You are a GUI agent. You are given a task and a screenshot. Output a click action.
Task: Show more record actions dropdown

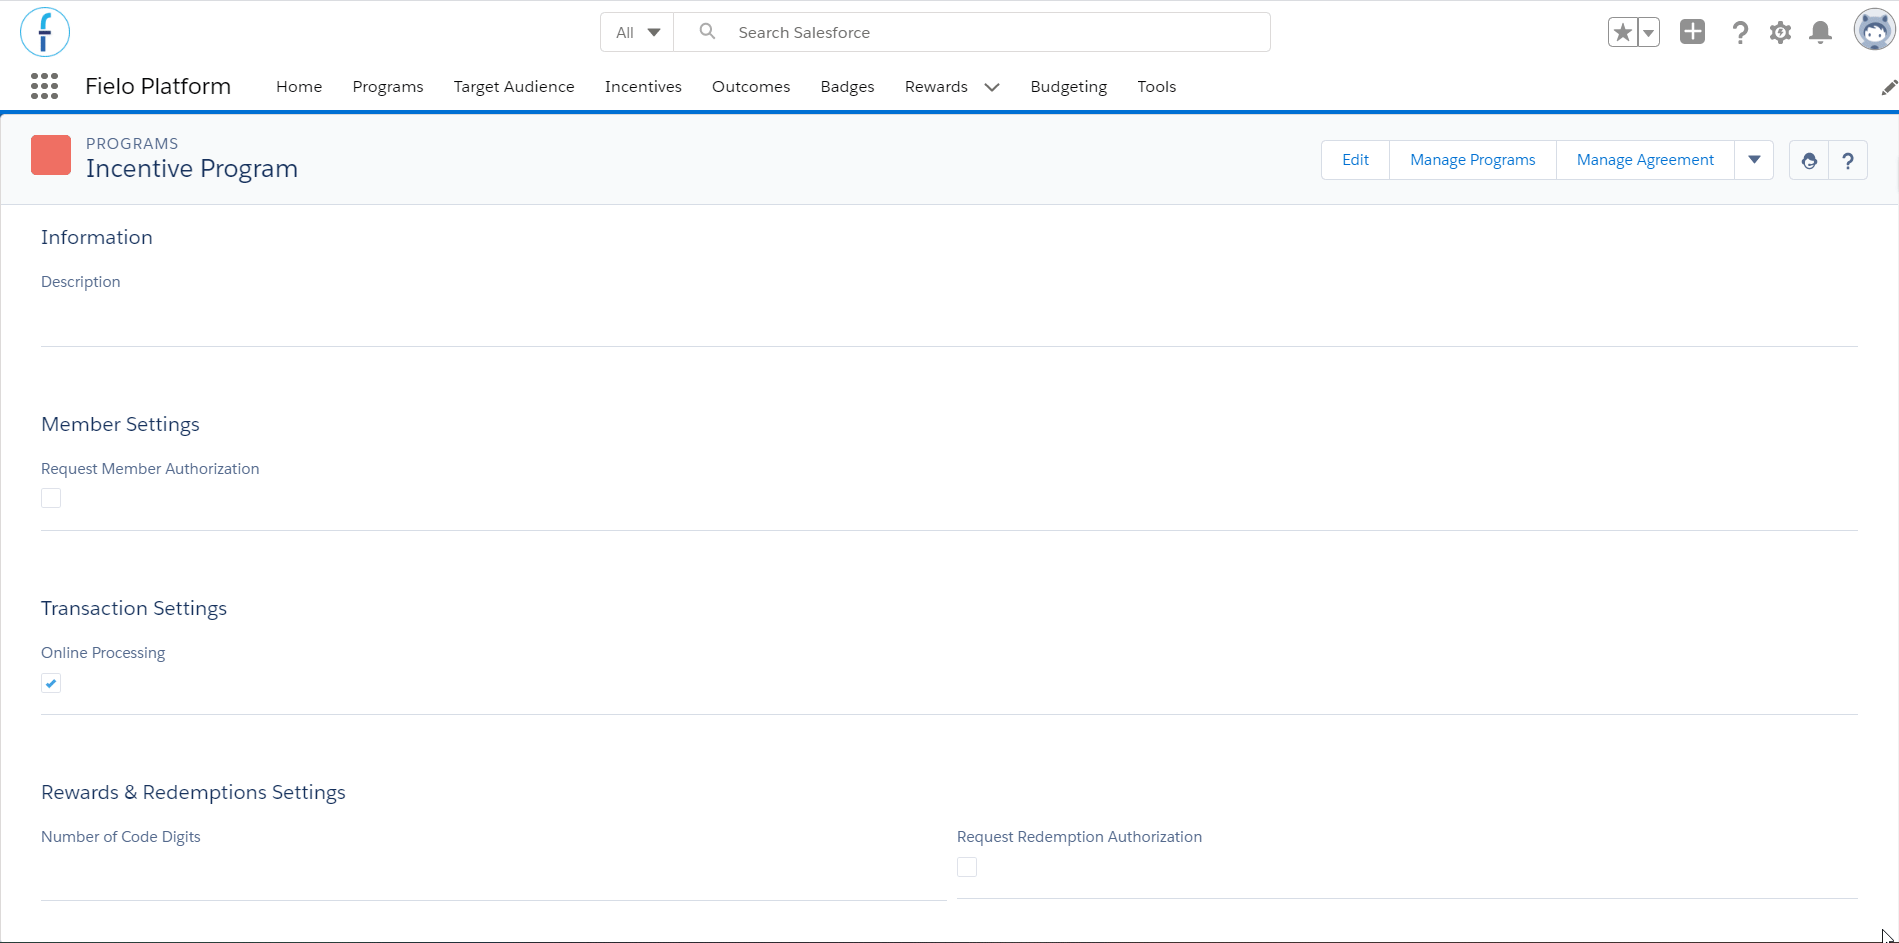[1754, 160]
